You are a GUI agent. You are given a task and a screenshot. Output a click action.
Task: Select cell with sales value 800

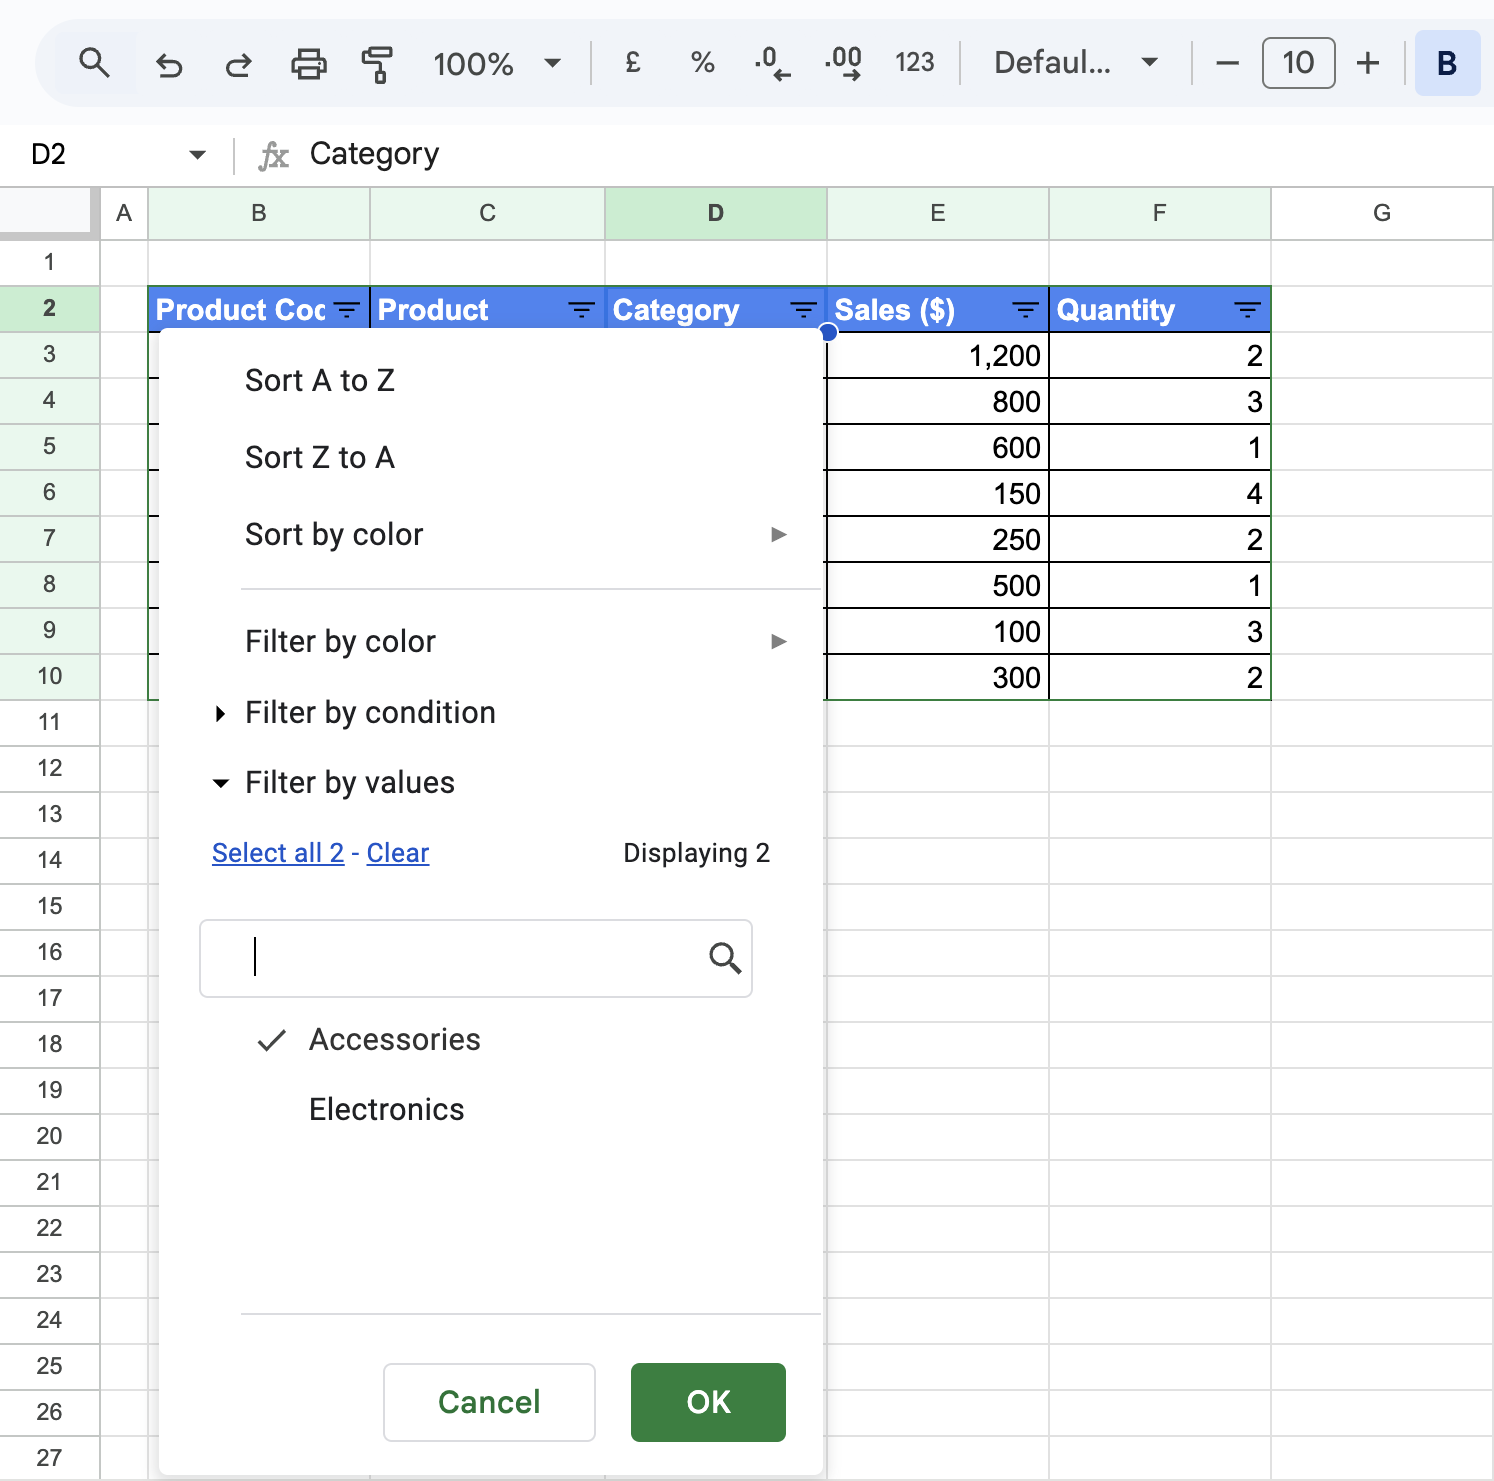938,402
